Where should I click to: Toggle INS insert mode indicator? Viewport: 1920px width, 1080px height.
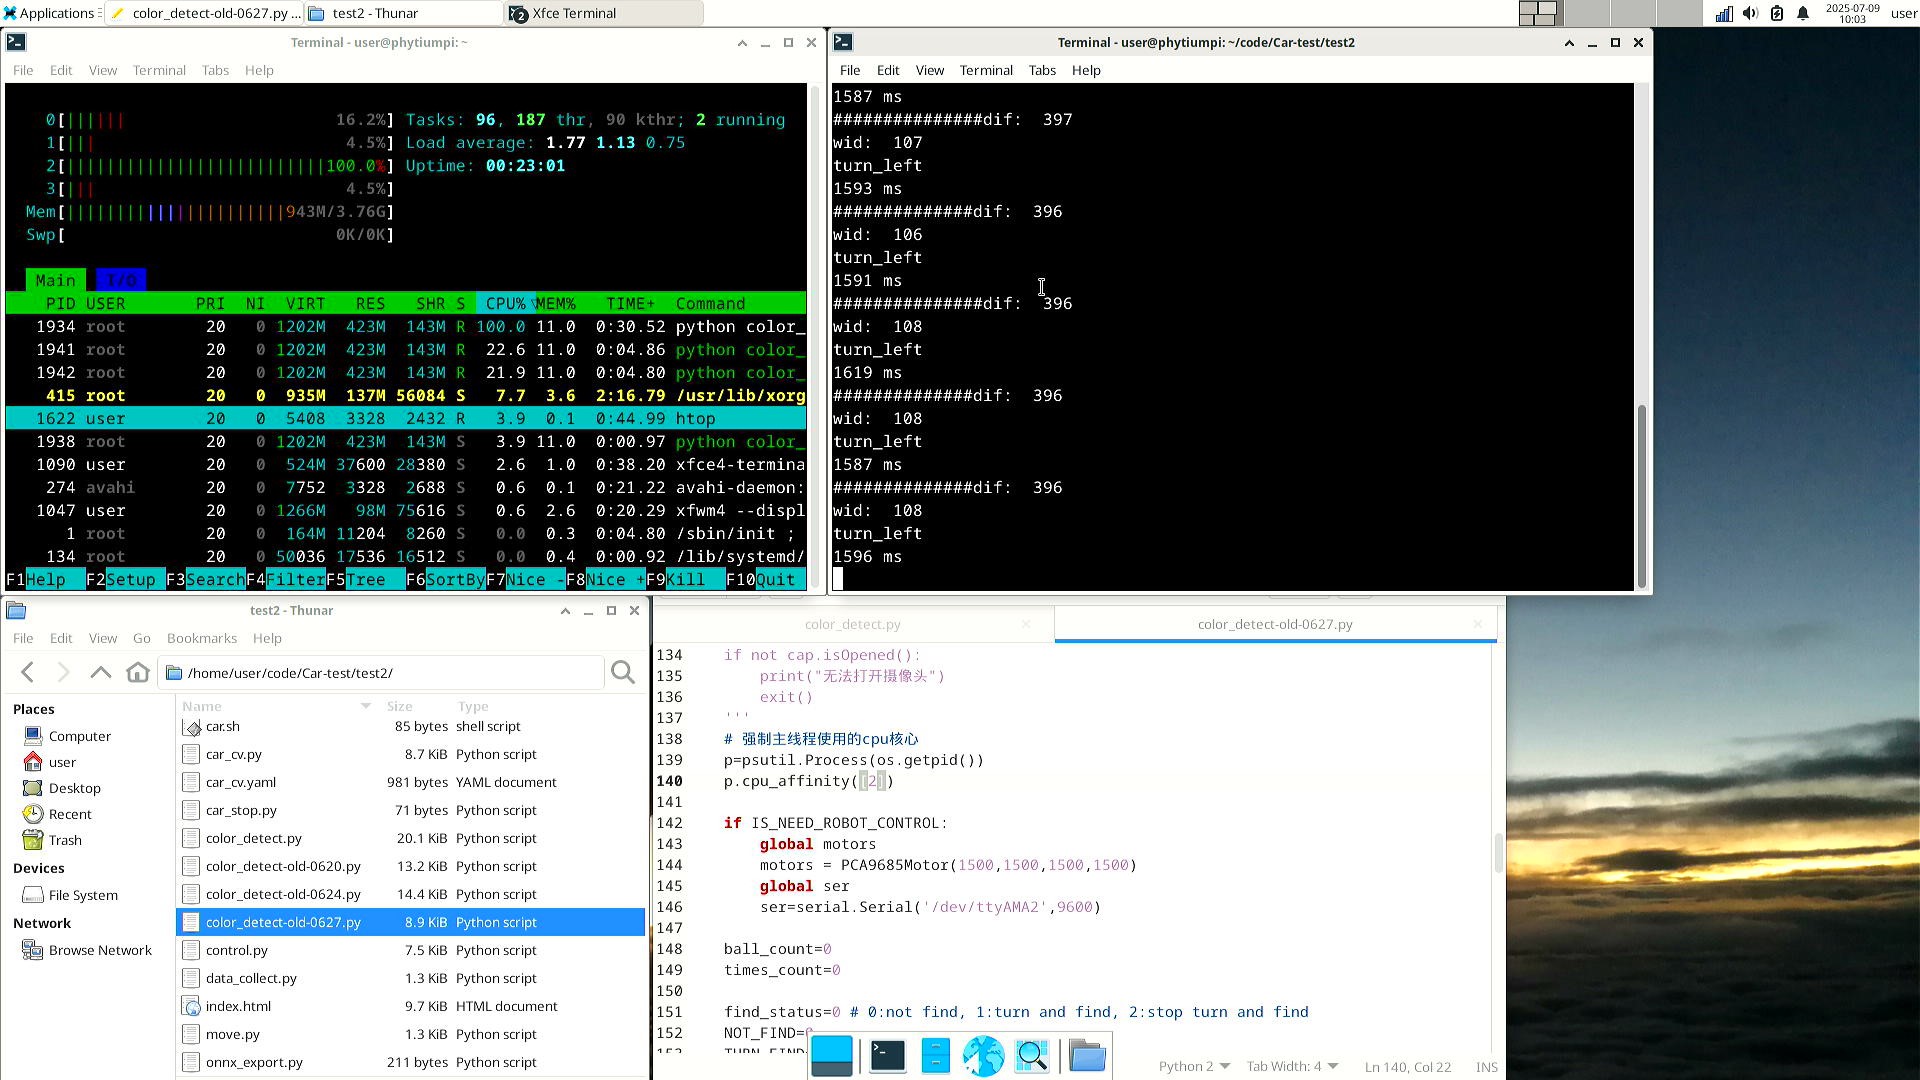(x=1487, y=1067)
